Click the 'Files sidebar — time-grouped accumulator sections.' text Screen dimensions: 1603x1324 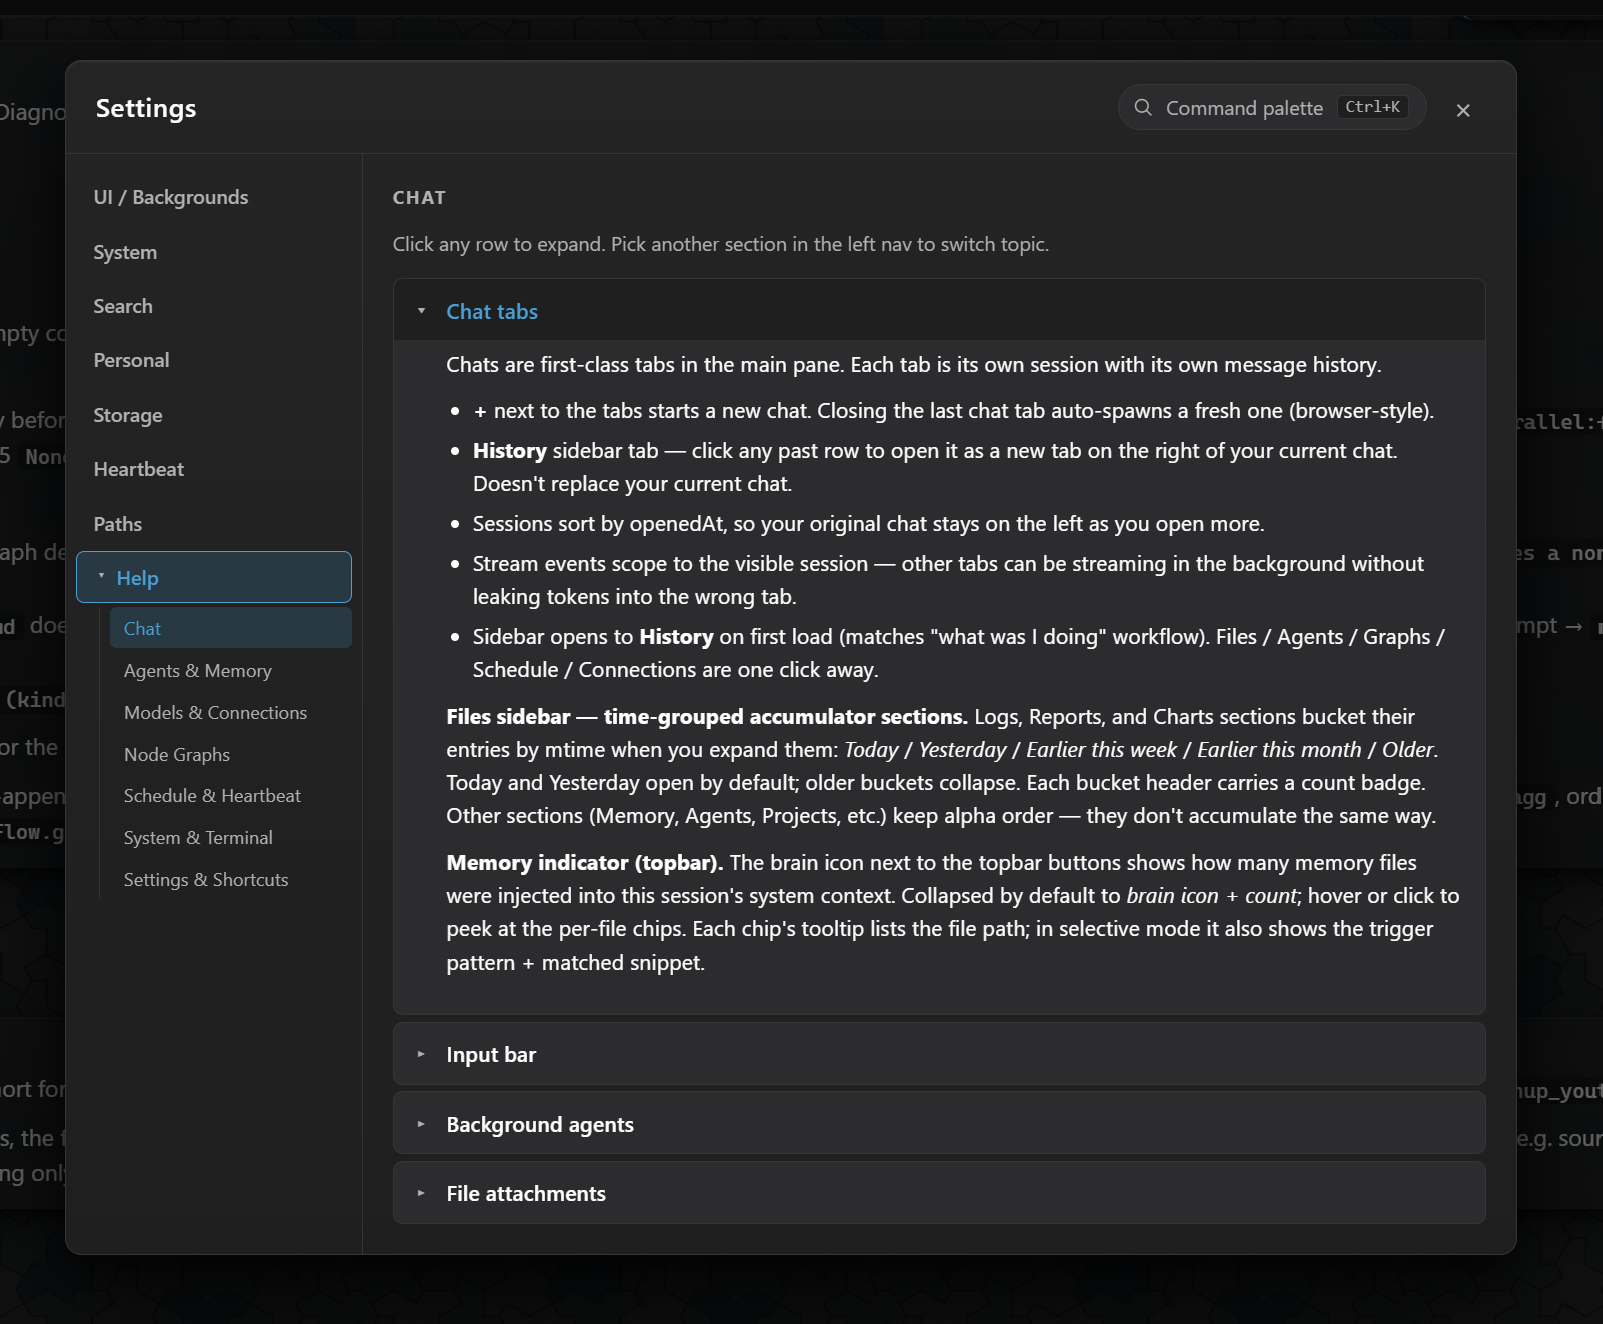click(x=707, y=717)
